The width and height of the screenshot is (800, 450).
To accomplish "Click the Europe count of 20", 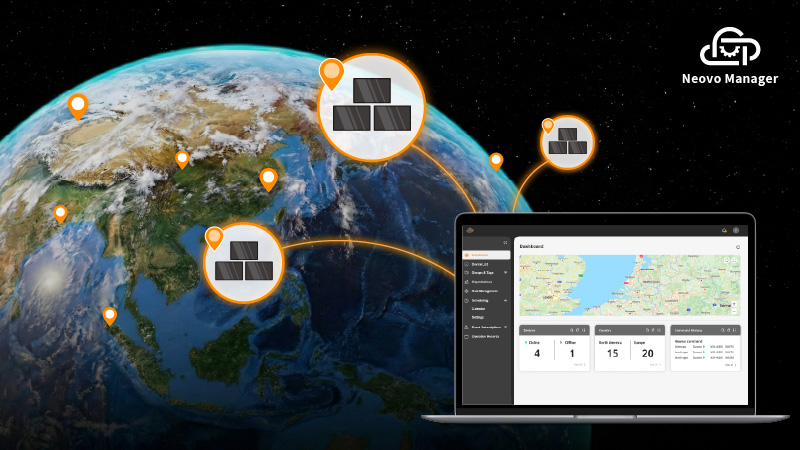I will (x=645, y=353).
